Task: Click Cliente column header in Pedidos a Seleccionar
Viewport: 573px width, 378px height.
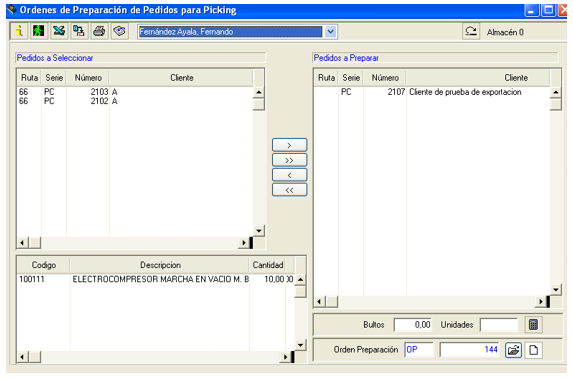Action: tap(182, 78)
